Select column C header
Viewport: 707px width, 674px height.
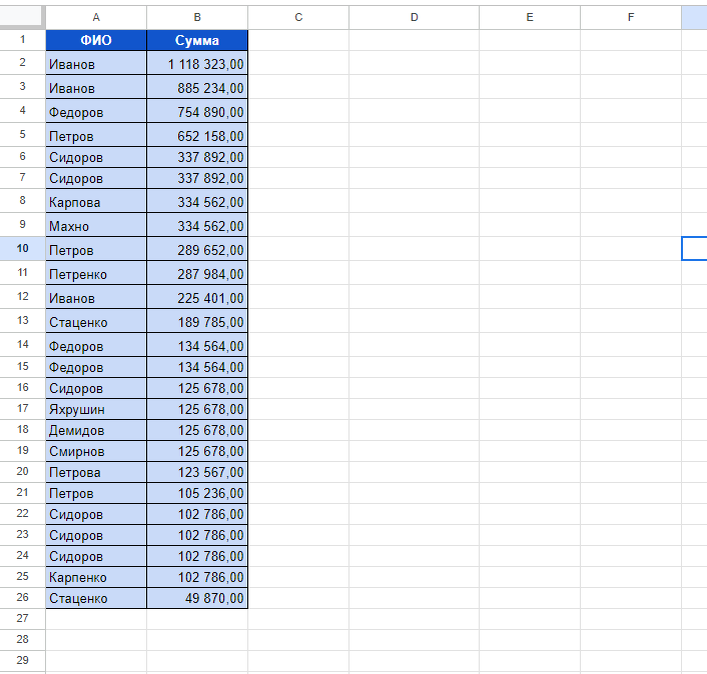click(x=298, y=18)
